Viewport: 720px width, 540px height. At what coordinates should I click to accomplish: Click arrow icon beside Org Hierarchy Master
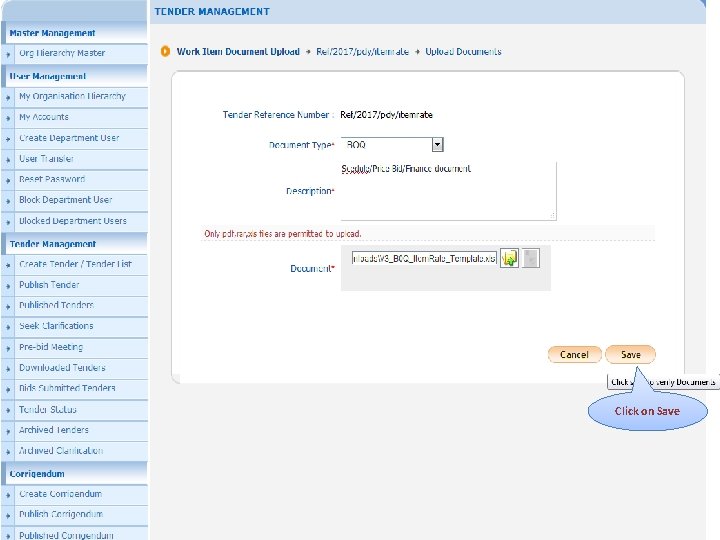coord(8,55)
